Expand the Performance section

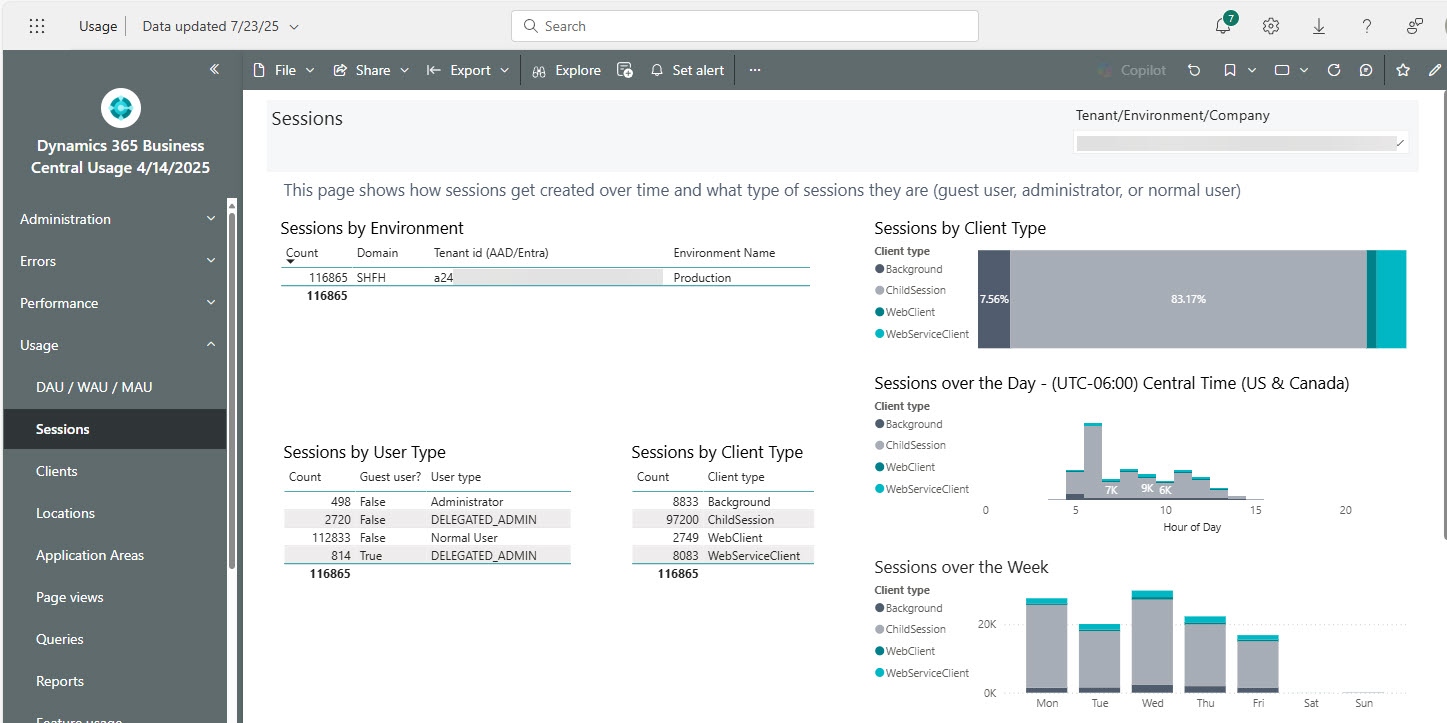(117, 303)
